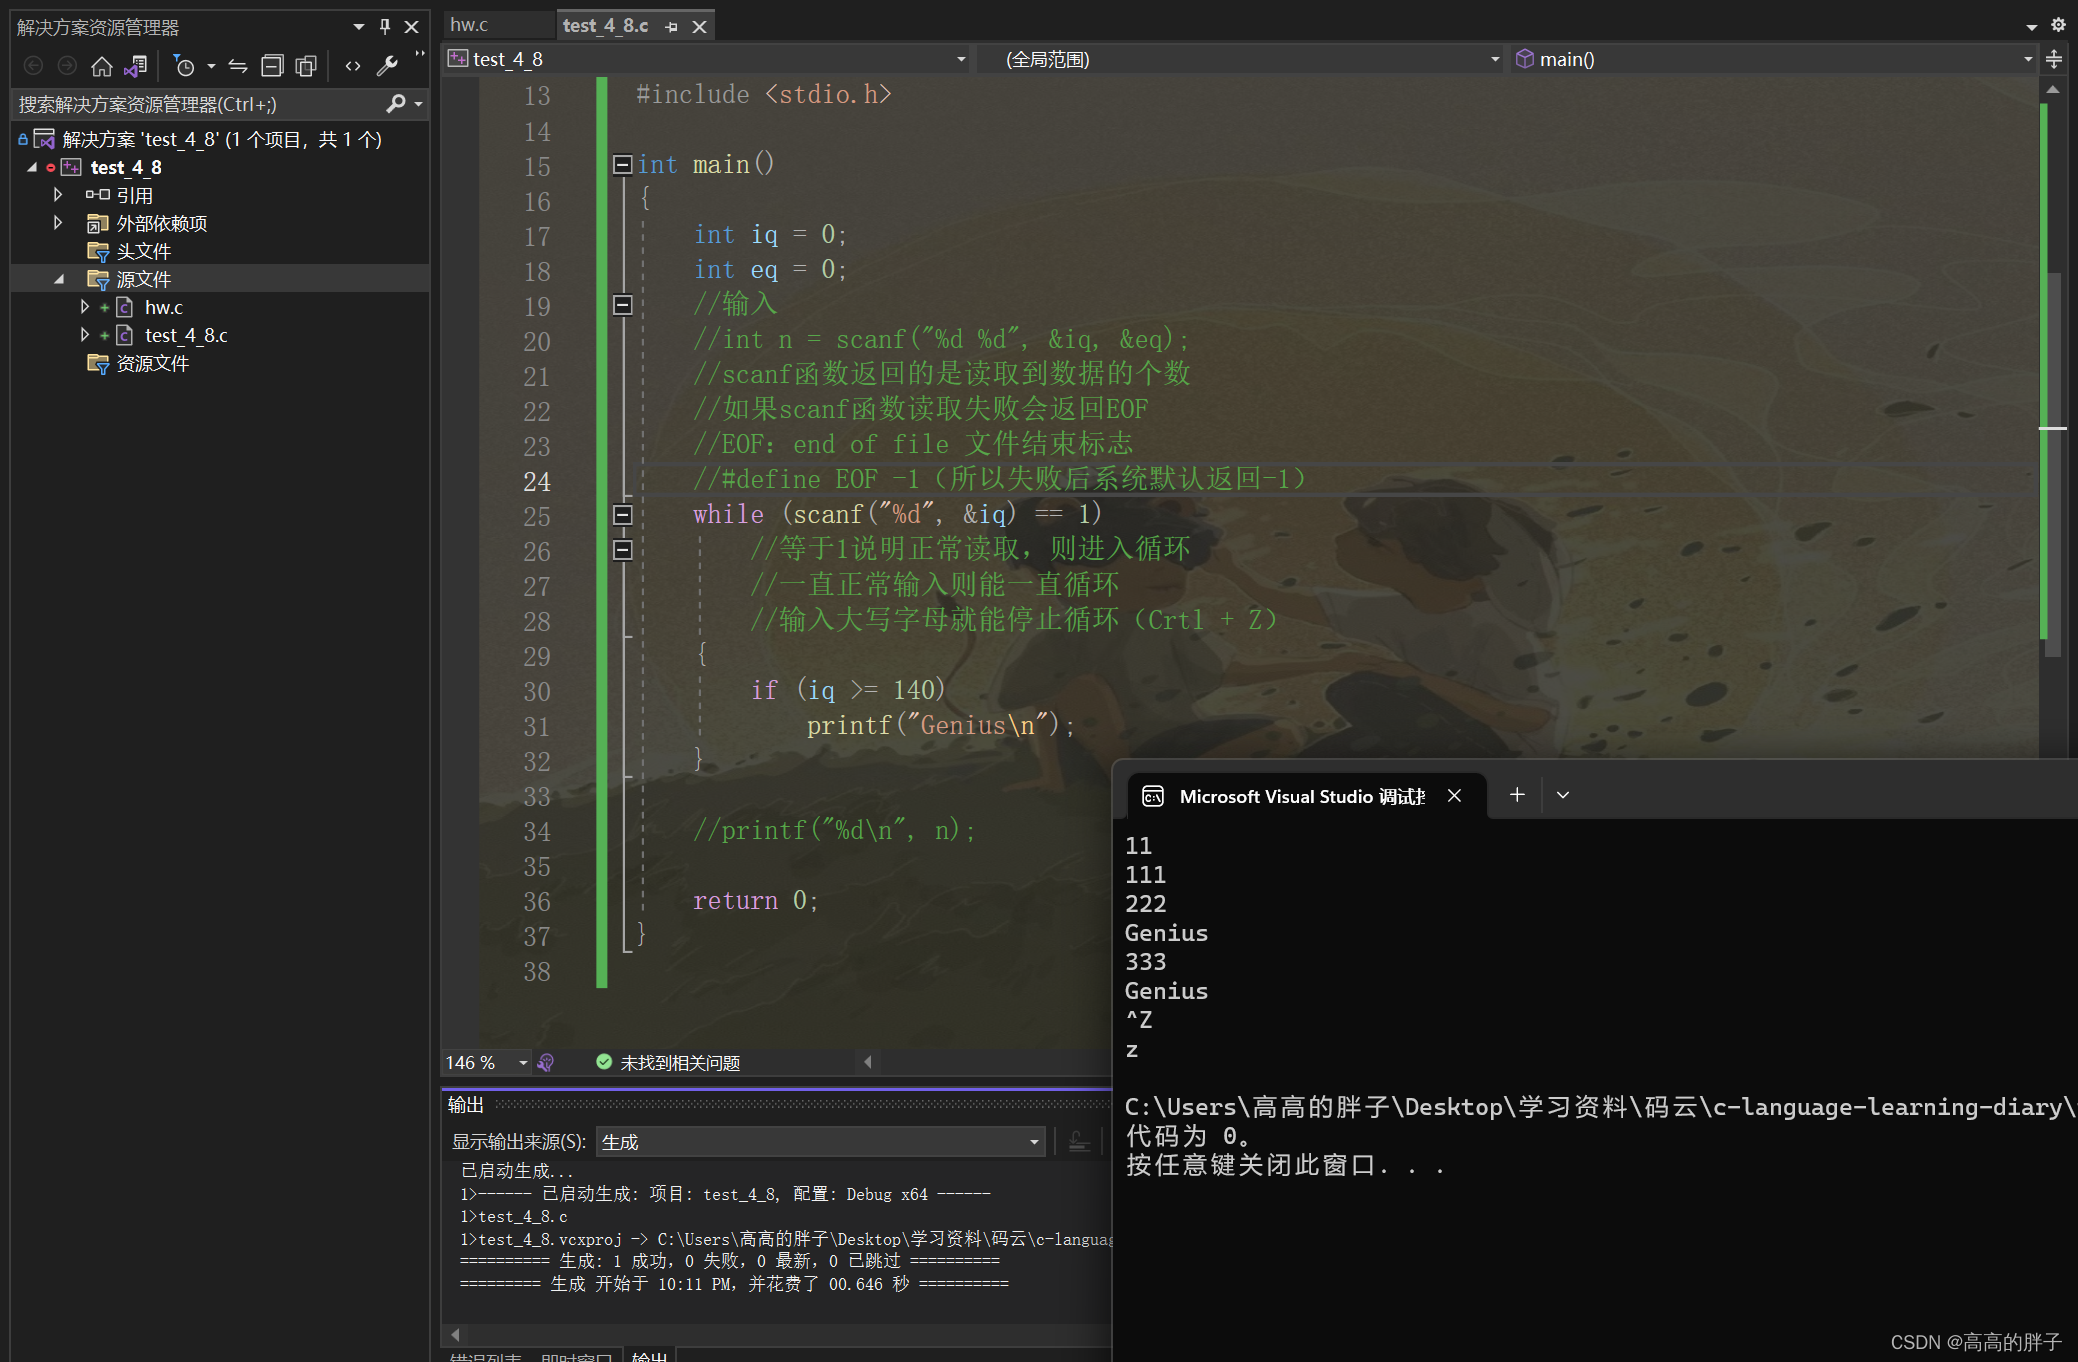The width and height of the screenshot is (2078, 1362).
Task: Open a new terminal tab with plus
Action: 1517,795
